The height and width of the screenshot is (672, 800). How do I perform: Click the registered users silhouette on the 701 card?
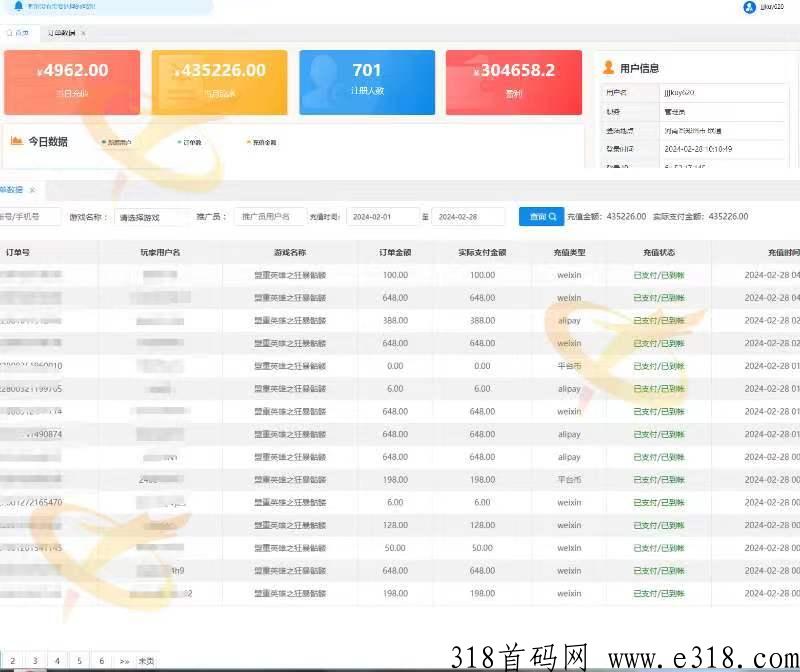tap(324, 80)
